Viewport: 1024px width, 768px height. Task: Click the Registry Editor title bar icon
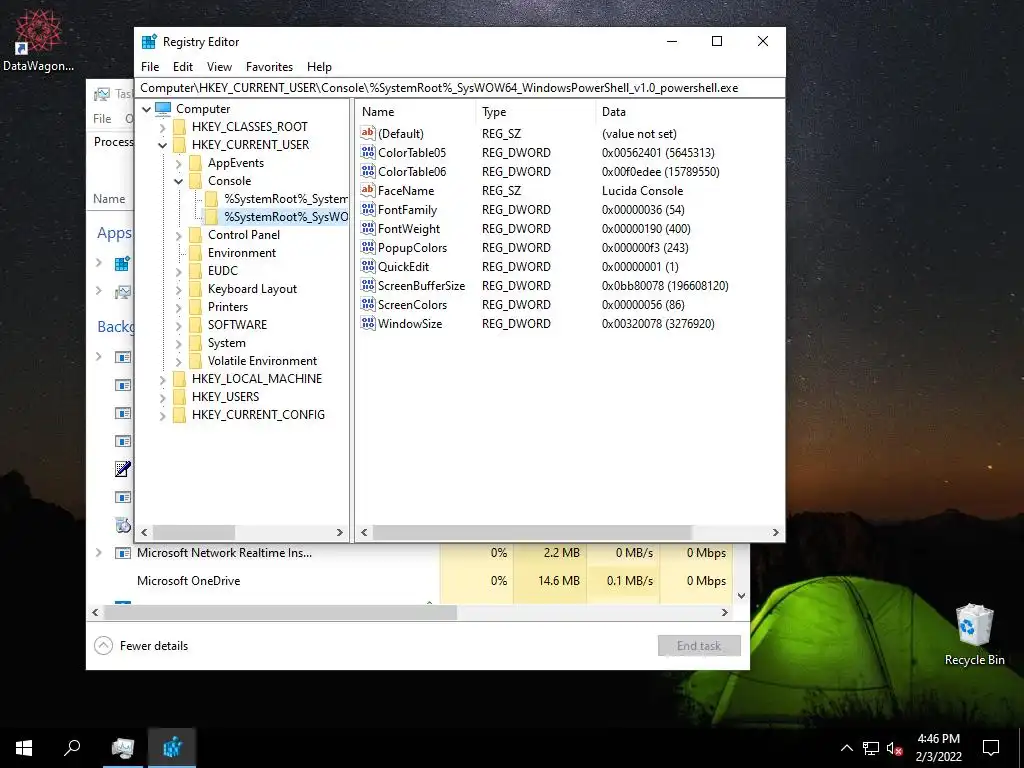click(x=149, y=42)
